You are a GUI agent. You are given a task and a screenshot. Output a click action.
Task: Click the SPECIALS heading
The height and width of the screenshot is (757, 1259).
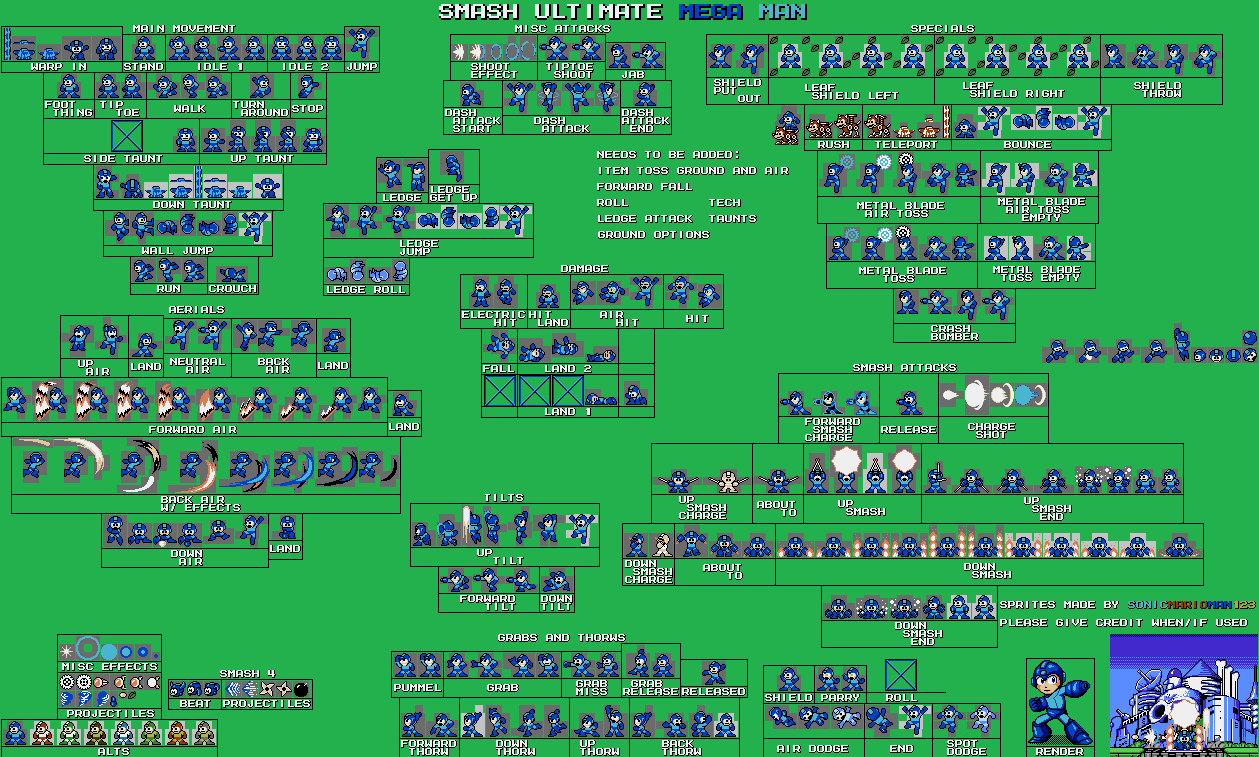(942, 28)
